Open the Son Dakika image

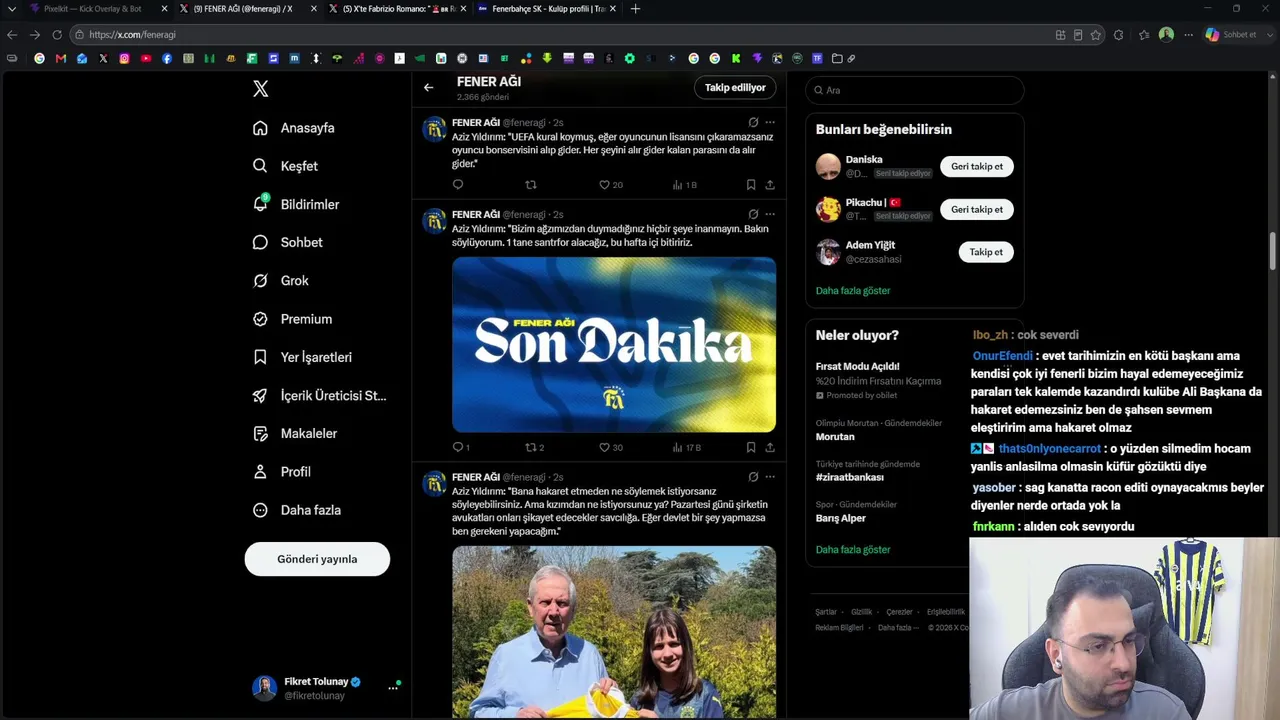614,345
